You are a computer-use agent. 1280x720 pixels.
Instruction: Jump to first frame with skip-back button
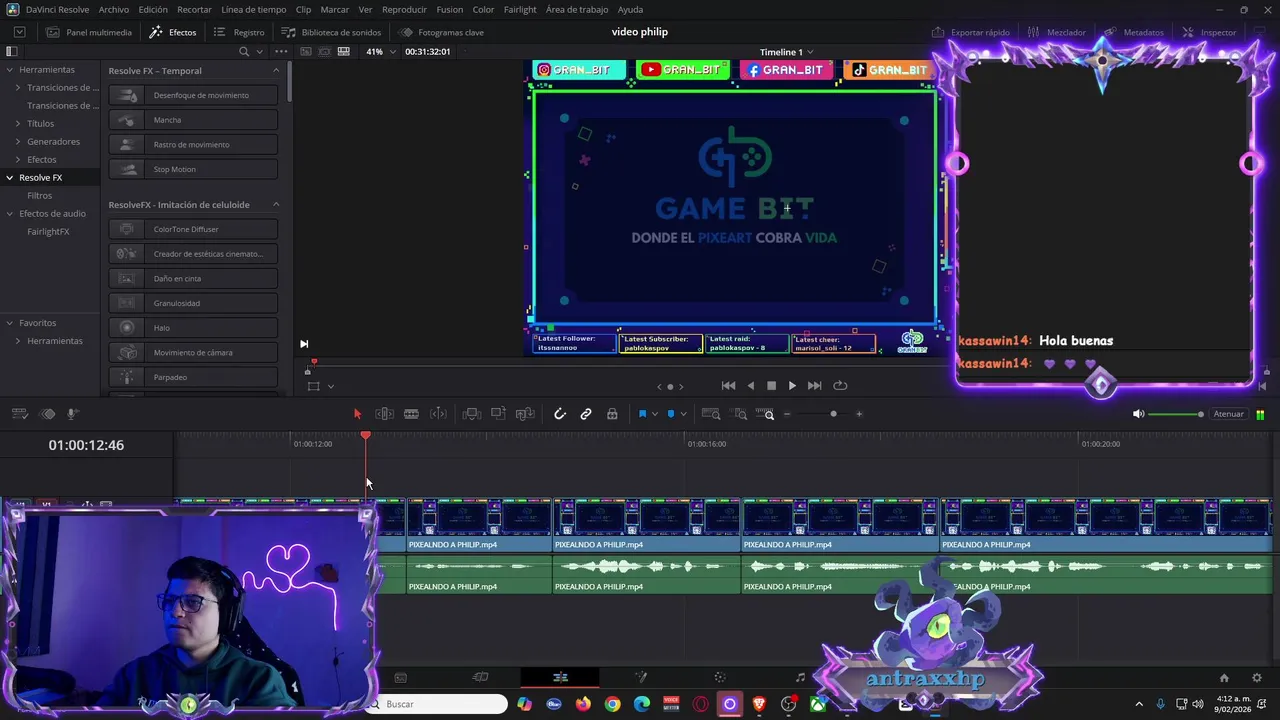728,386
